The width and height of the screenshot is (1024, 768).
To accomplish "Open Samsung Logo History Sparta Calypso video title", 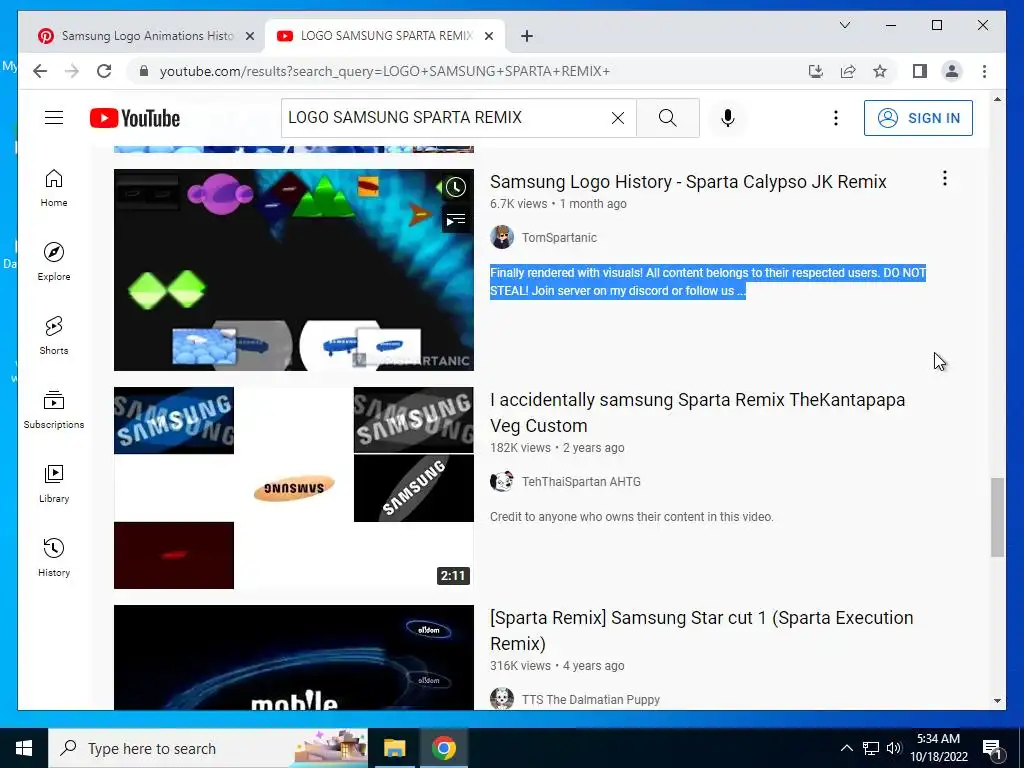I will [x=688, y=182].
